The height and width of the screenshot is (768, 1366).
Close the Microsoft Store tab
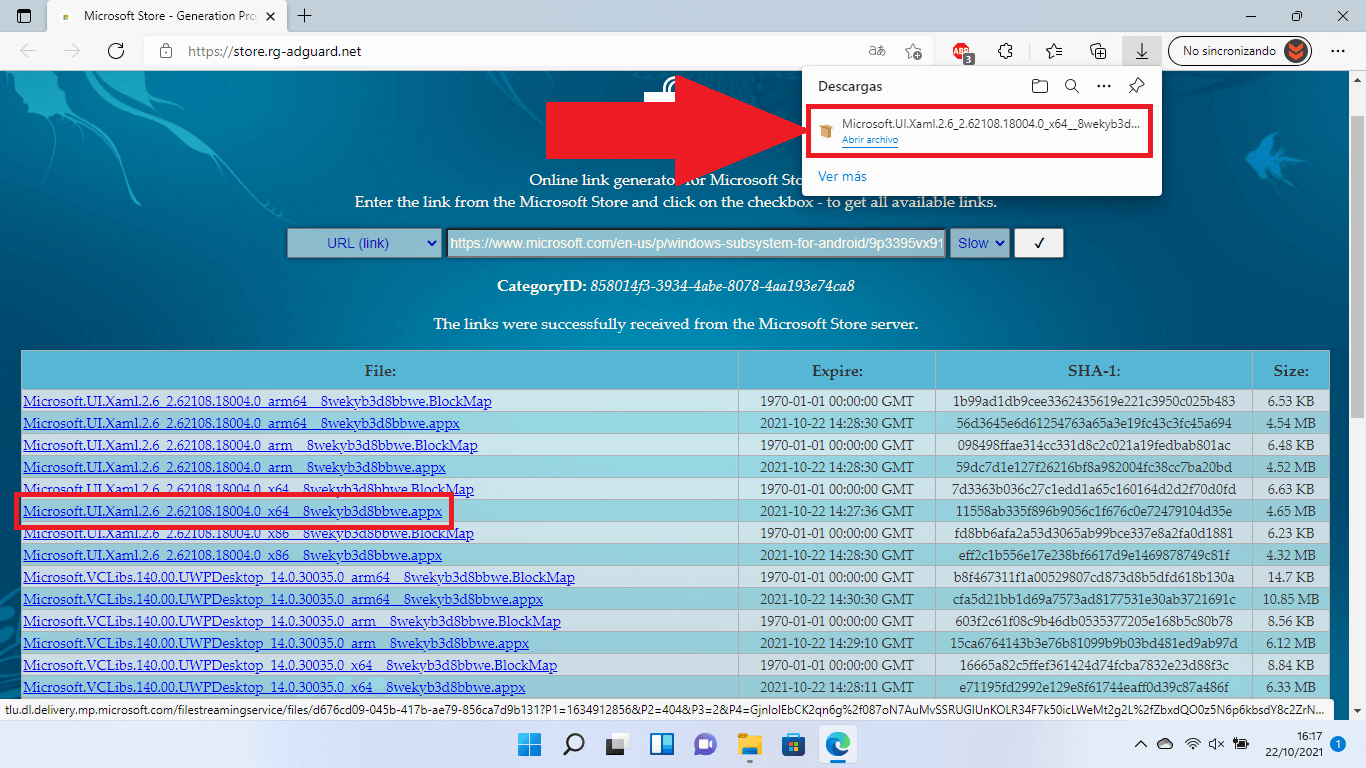coord(270,16)
